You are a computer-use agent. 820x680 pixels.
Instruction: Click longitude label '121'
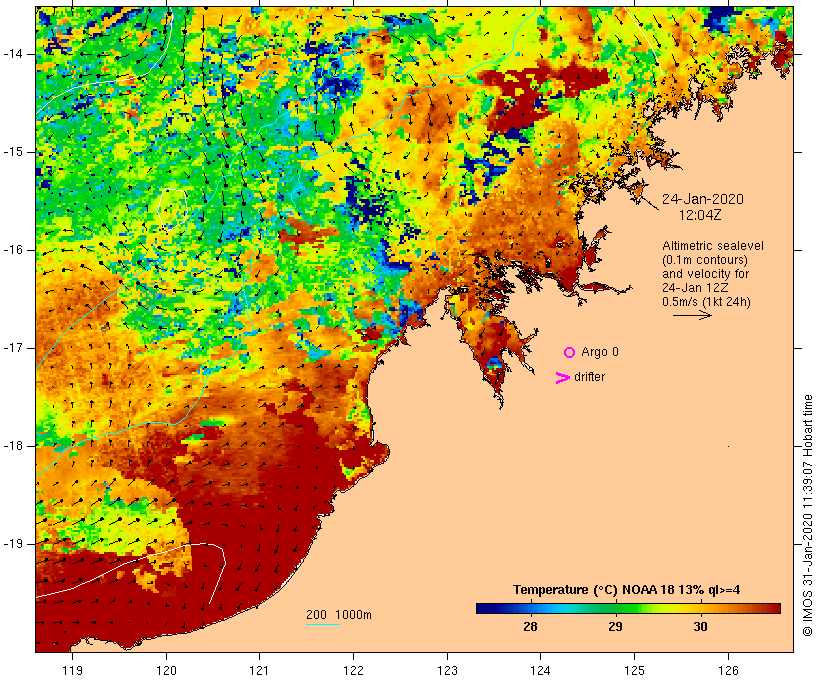259,670
